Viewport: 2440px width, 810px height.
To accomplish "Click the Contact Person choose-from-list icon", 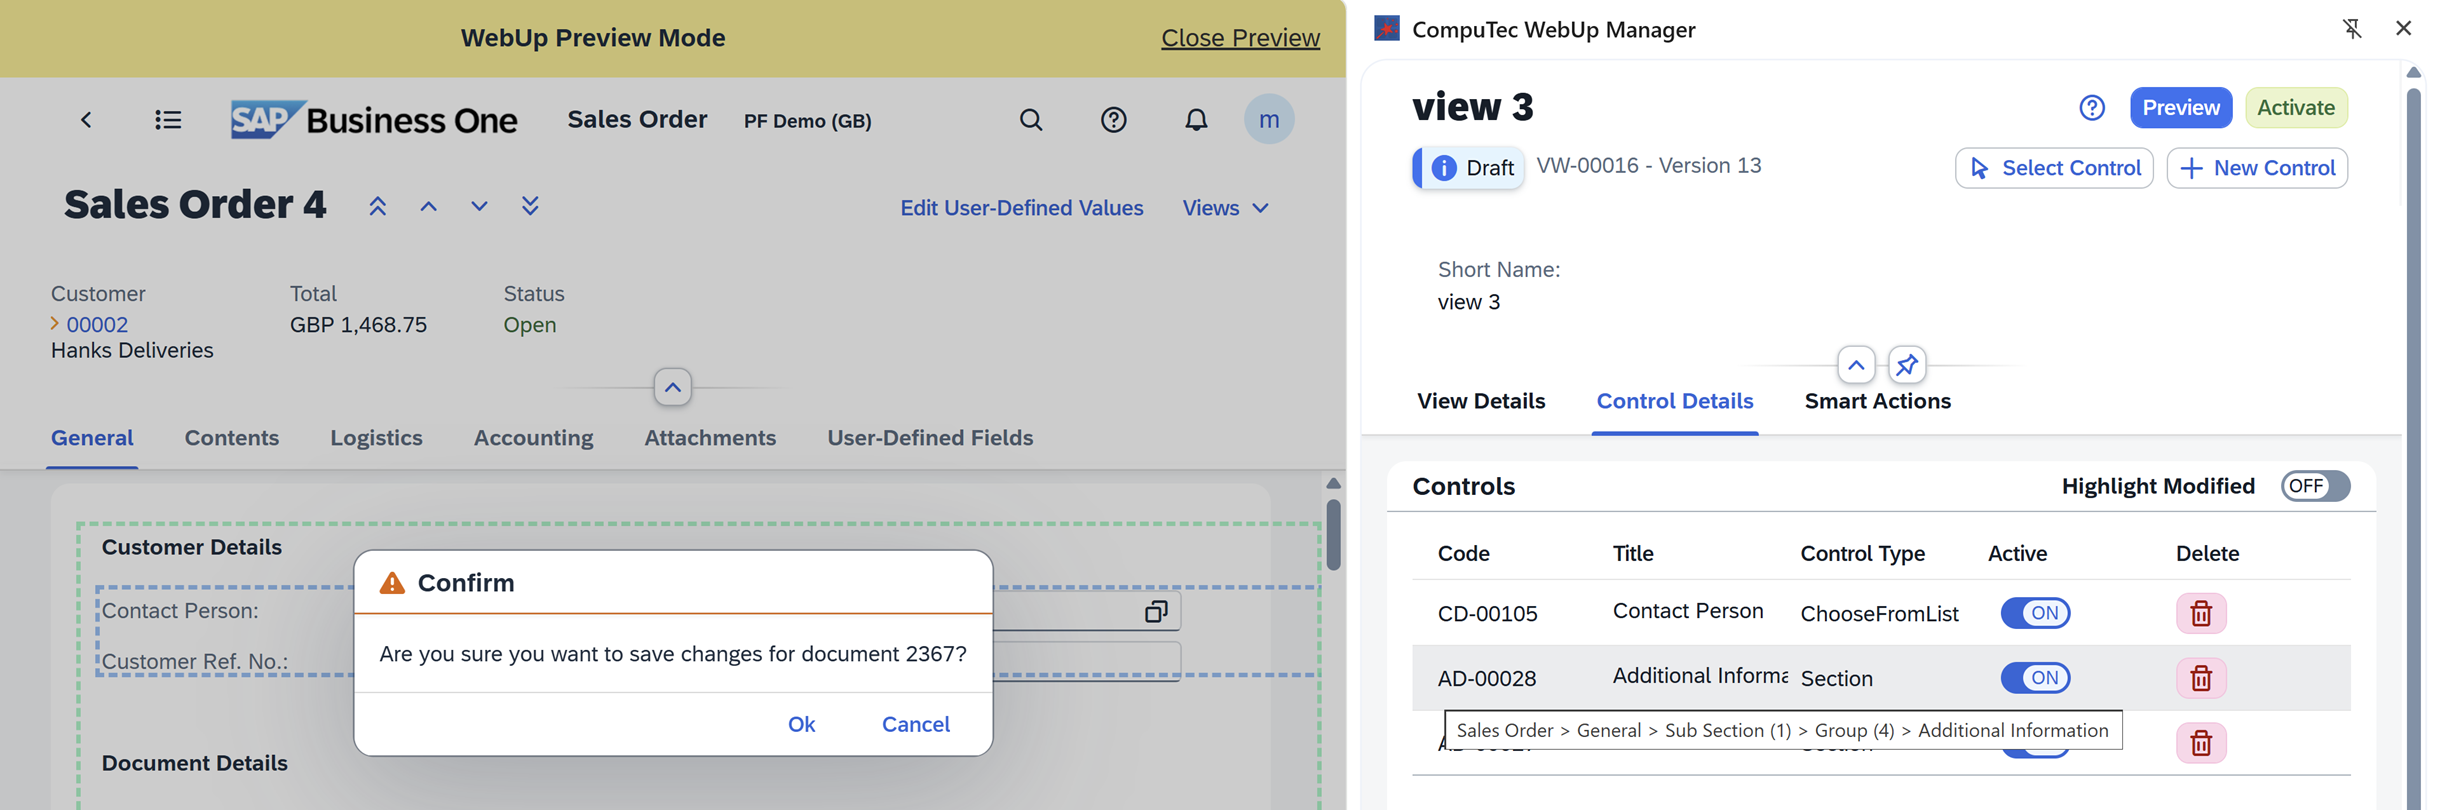I will pos(1156,611).
